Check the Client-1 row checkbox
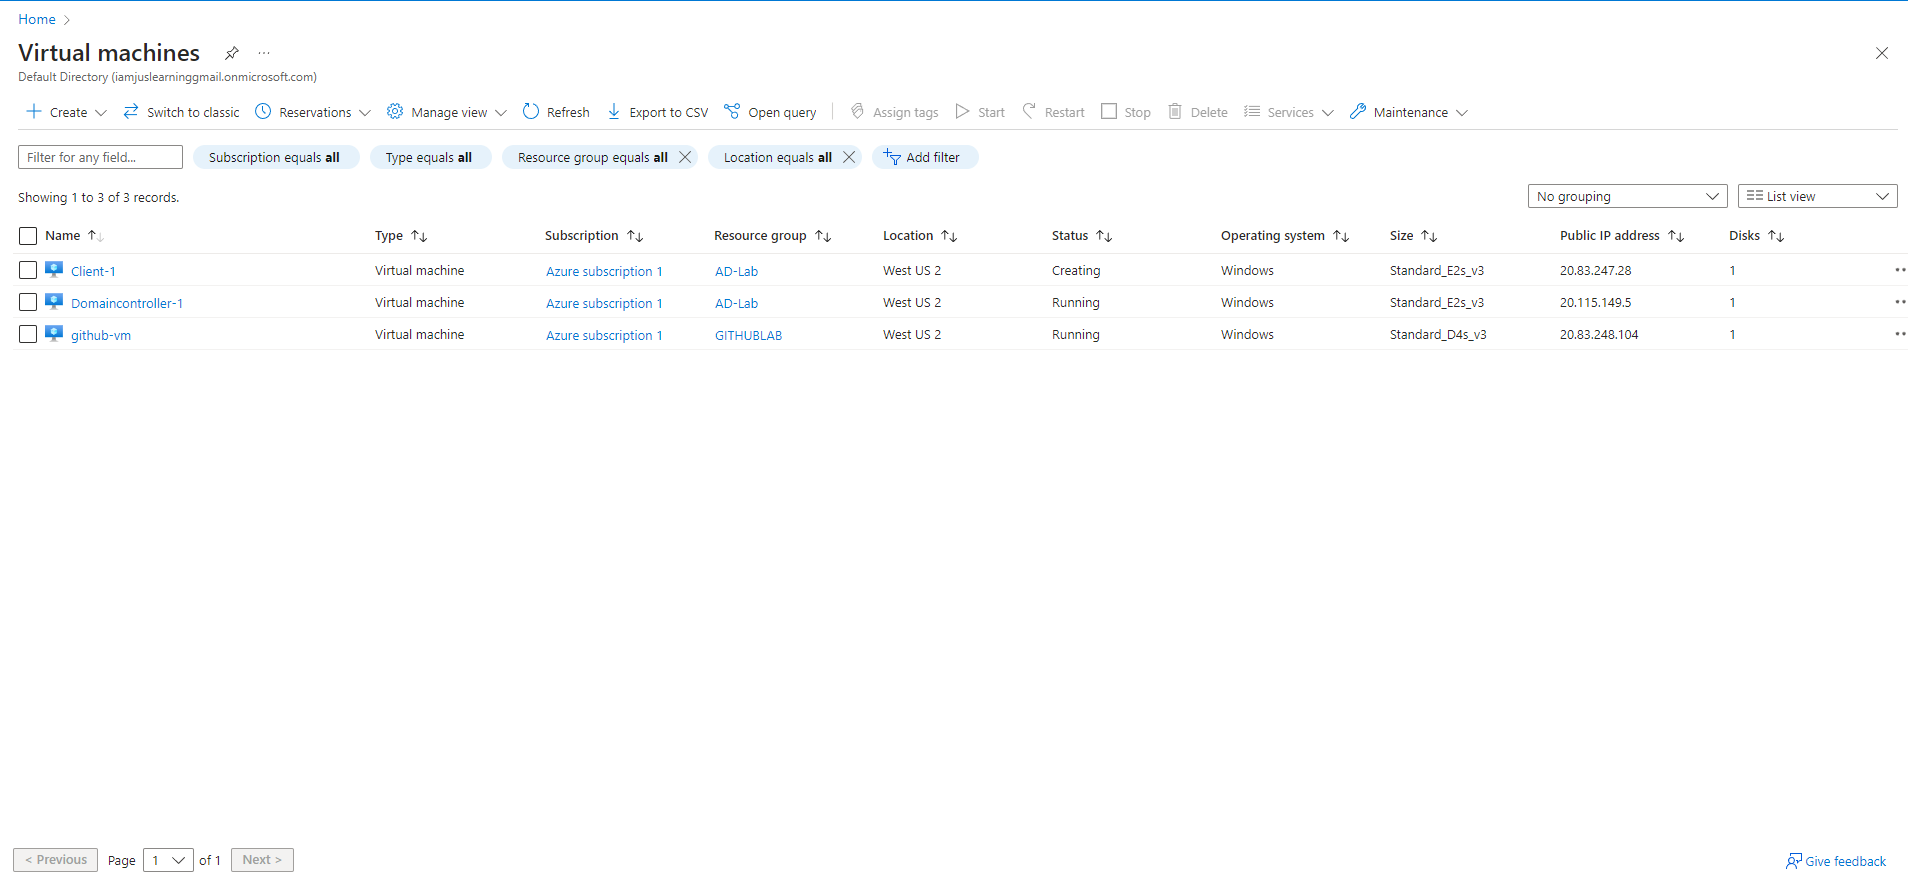Screen dimensions: 1908x888 tap(28, 270)
